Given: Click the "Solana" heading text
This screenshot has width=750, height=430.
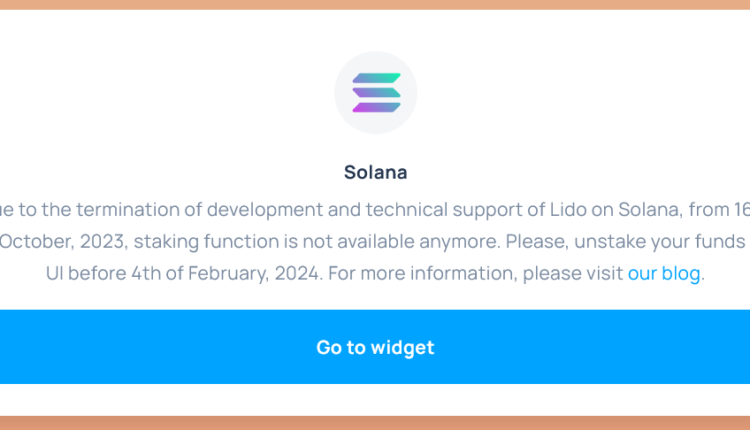Looking at the screenshot, I should (375, 172).
